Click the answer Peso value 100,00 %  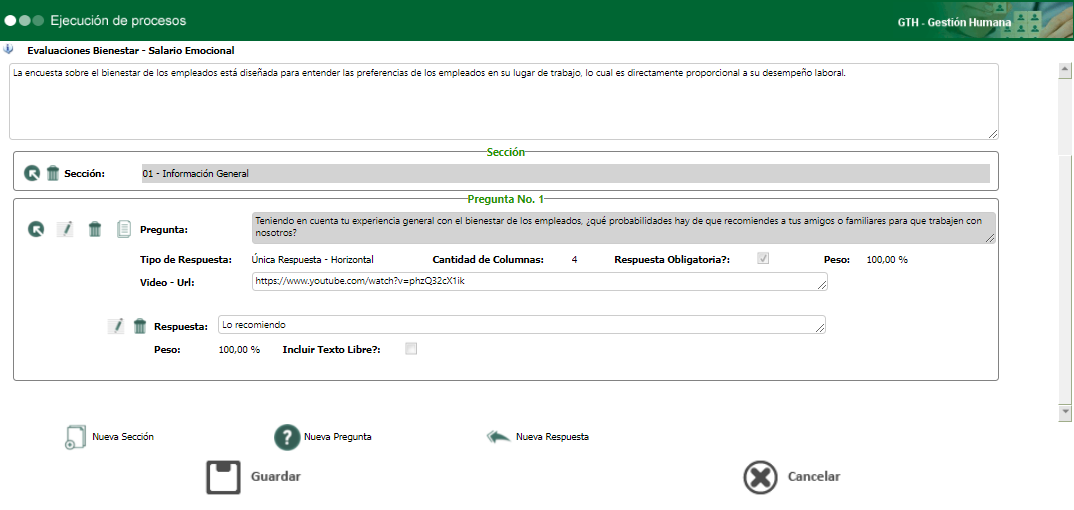tap(239, 349)
